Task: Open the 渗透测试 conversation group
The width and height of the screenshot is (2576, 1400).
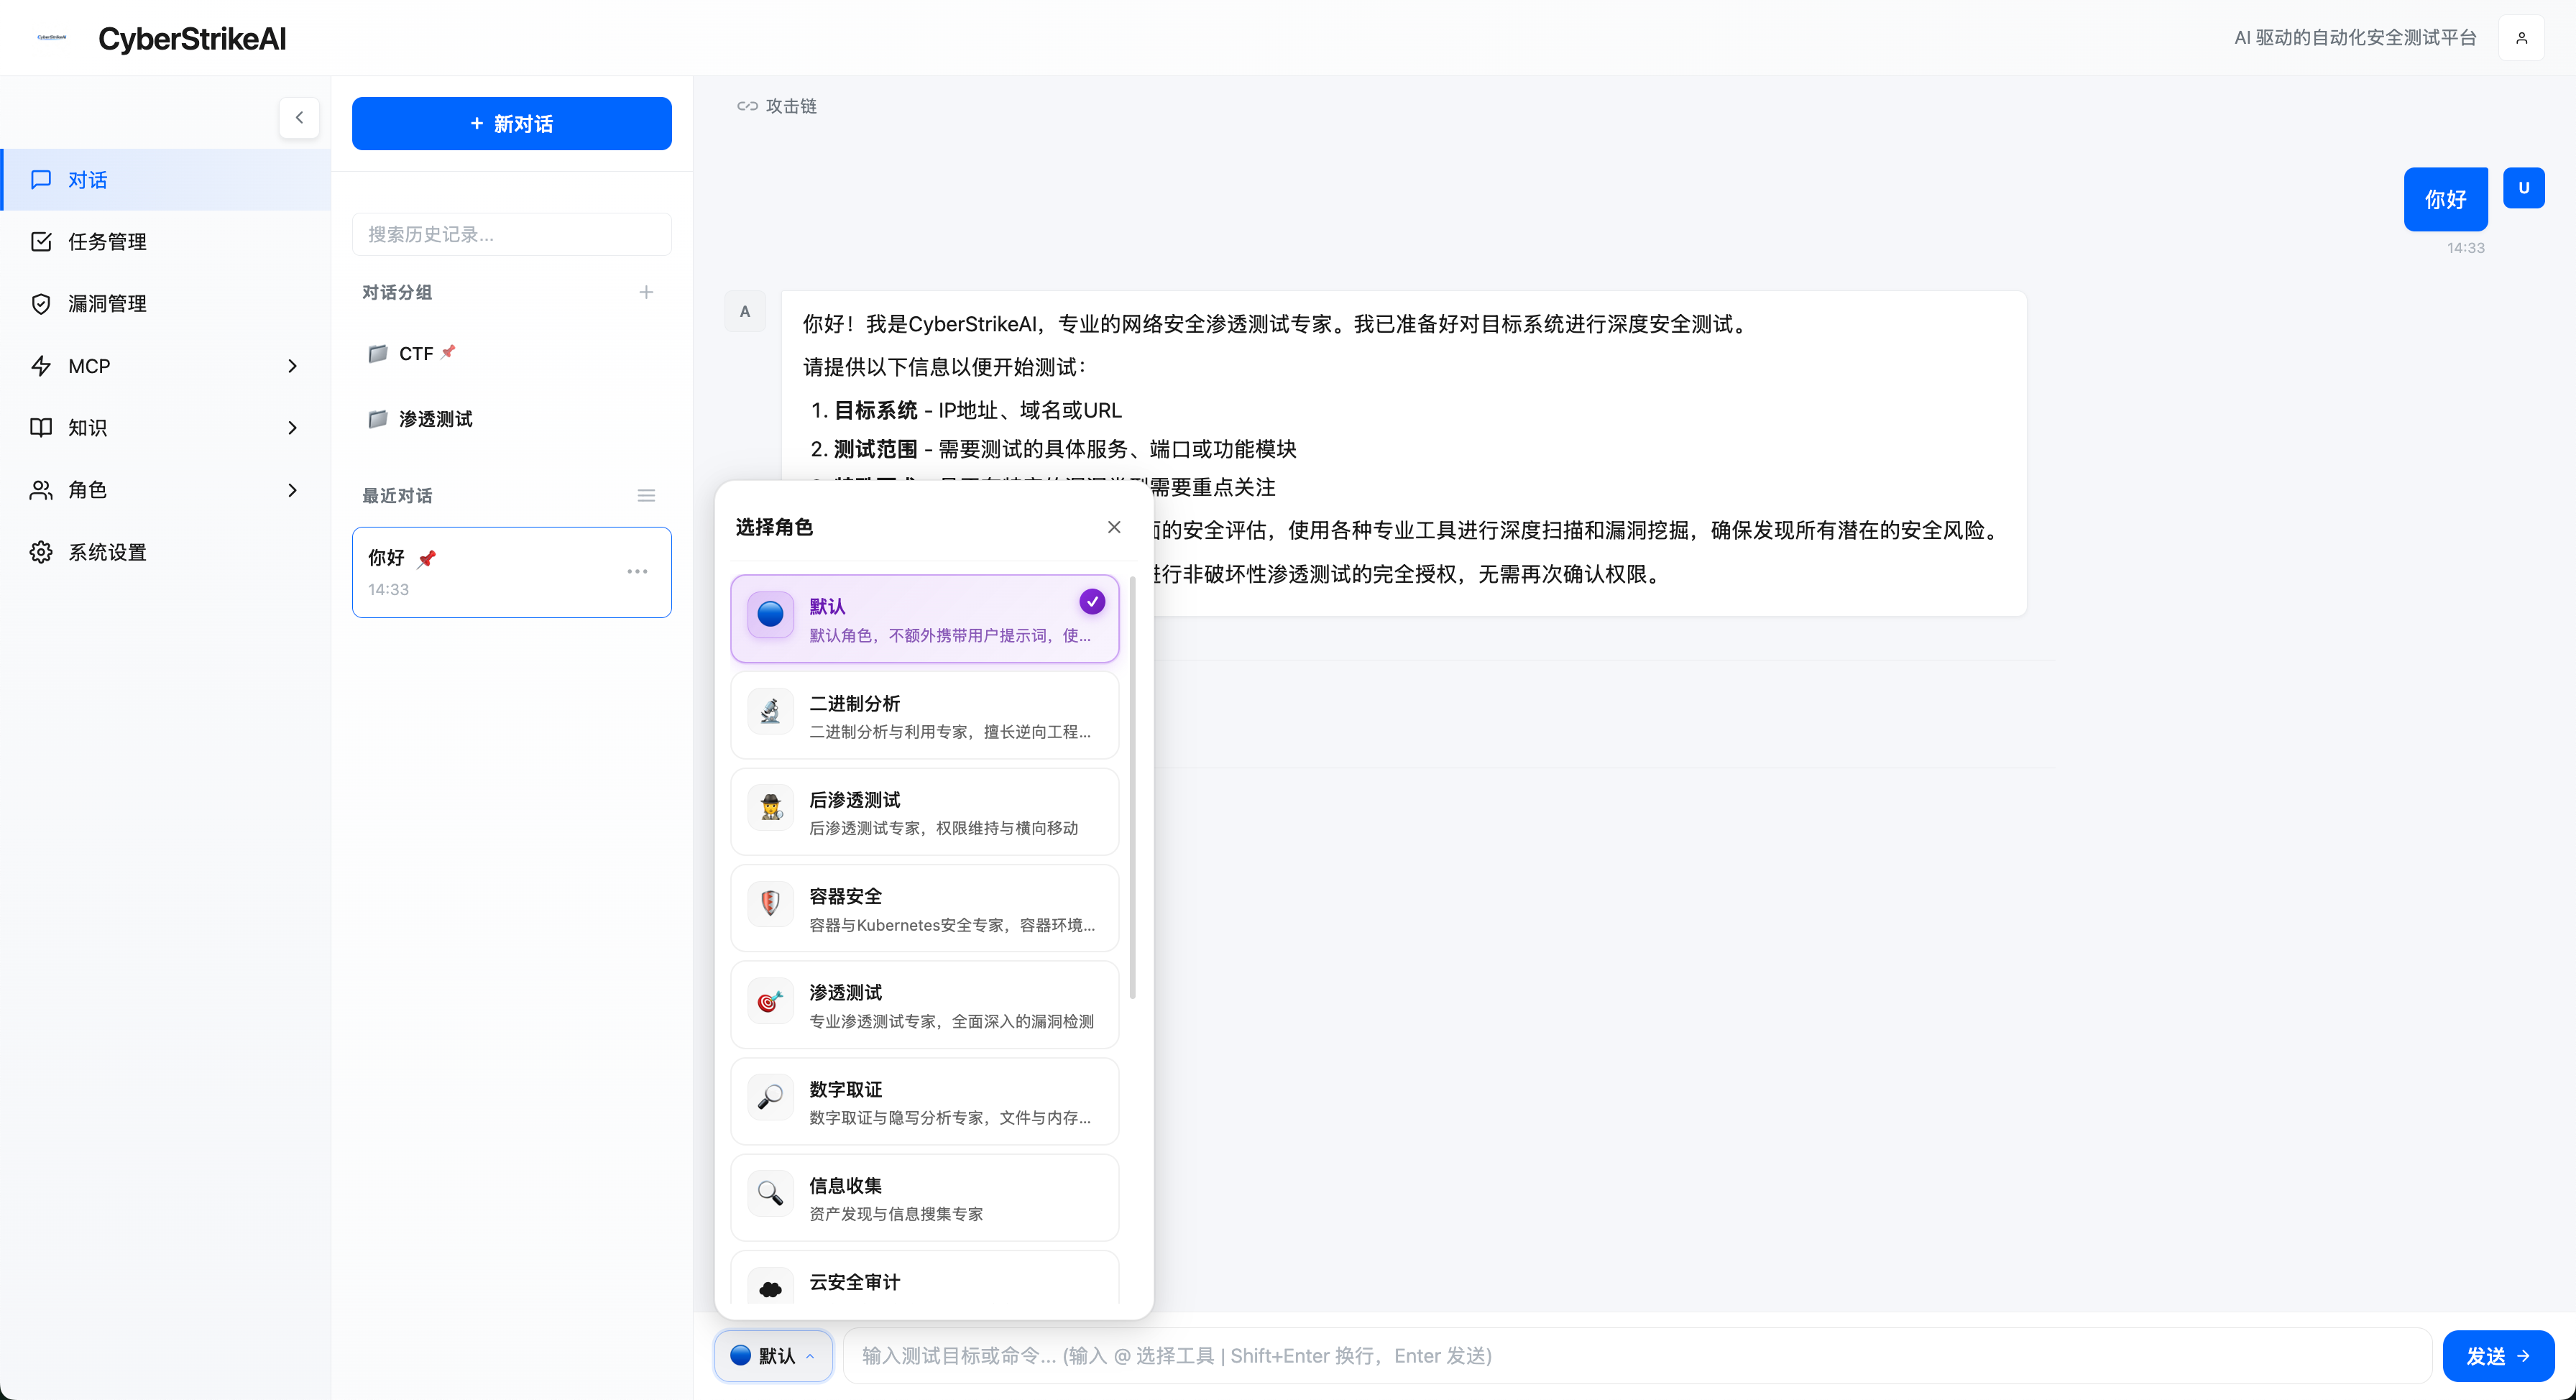Action: pos(511,419)
